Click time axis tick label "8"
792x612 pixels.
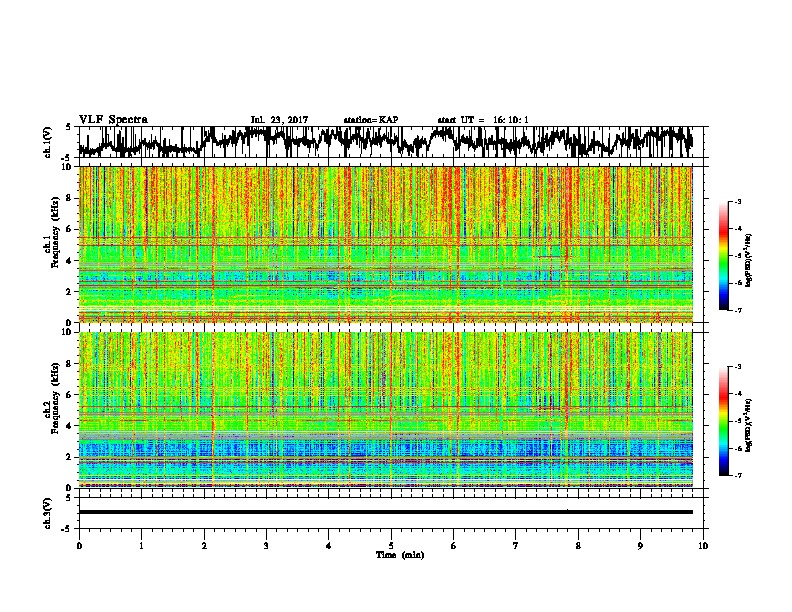(x=578, y=546)
